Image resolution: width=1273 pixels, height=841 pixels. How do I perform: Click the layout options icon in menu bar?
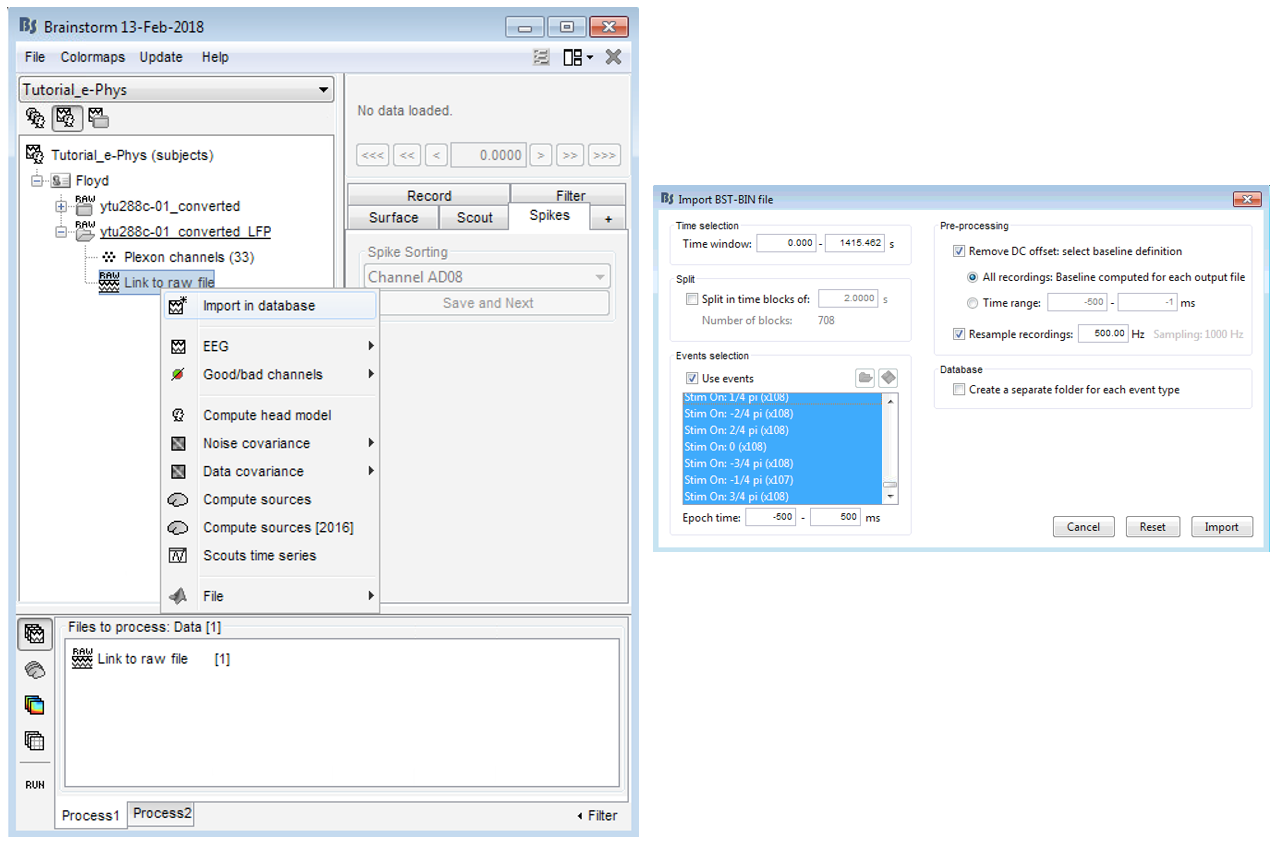click(577, 57)
